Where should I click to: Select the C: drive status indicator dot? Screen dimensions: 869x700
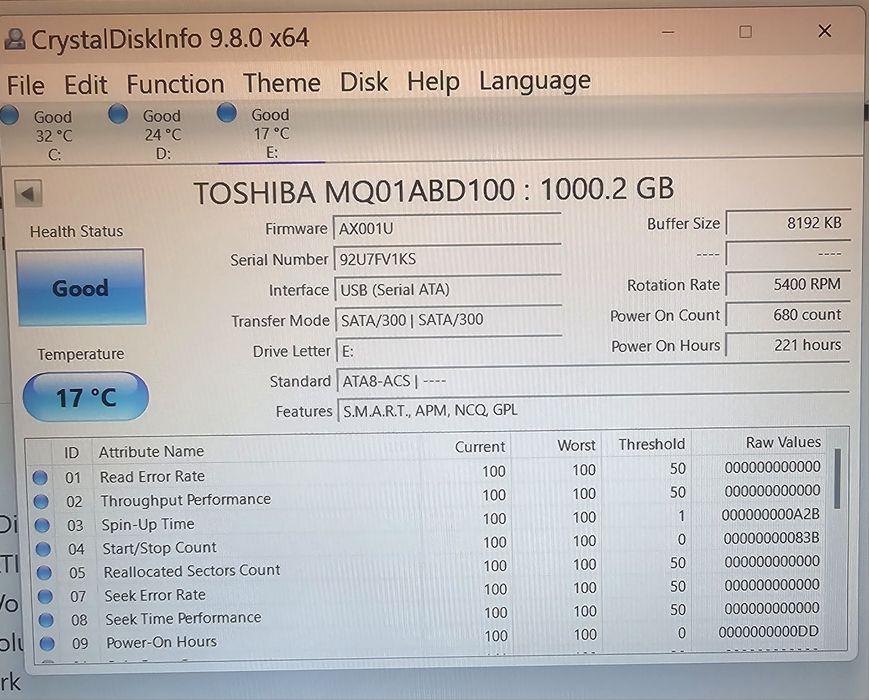(9, 115)
